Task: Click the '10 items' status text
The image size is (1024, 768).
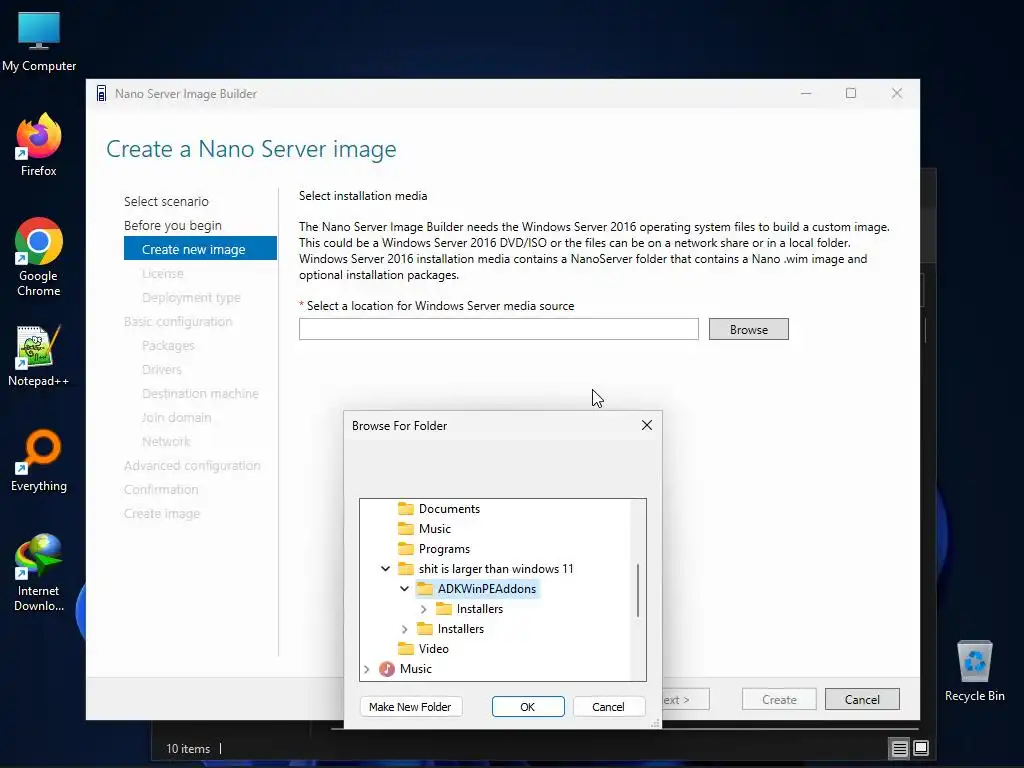Action: coord(188,748)
